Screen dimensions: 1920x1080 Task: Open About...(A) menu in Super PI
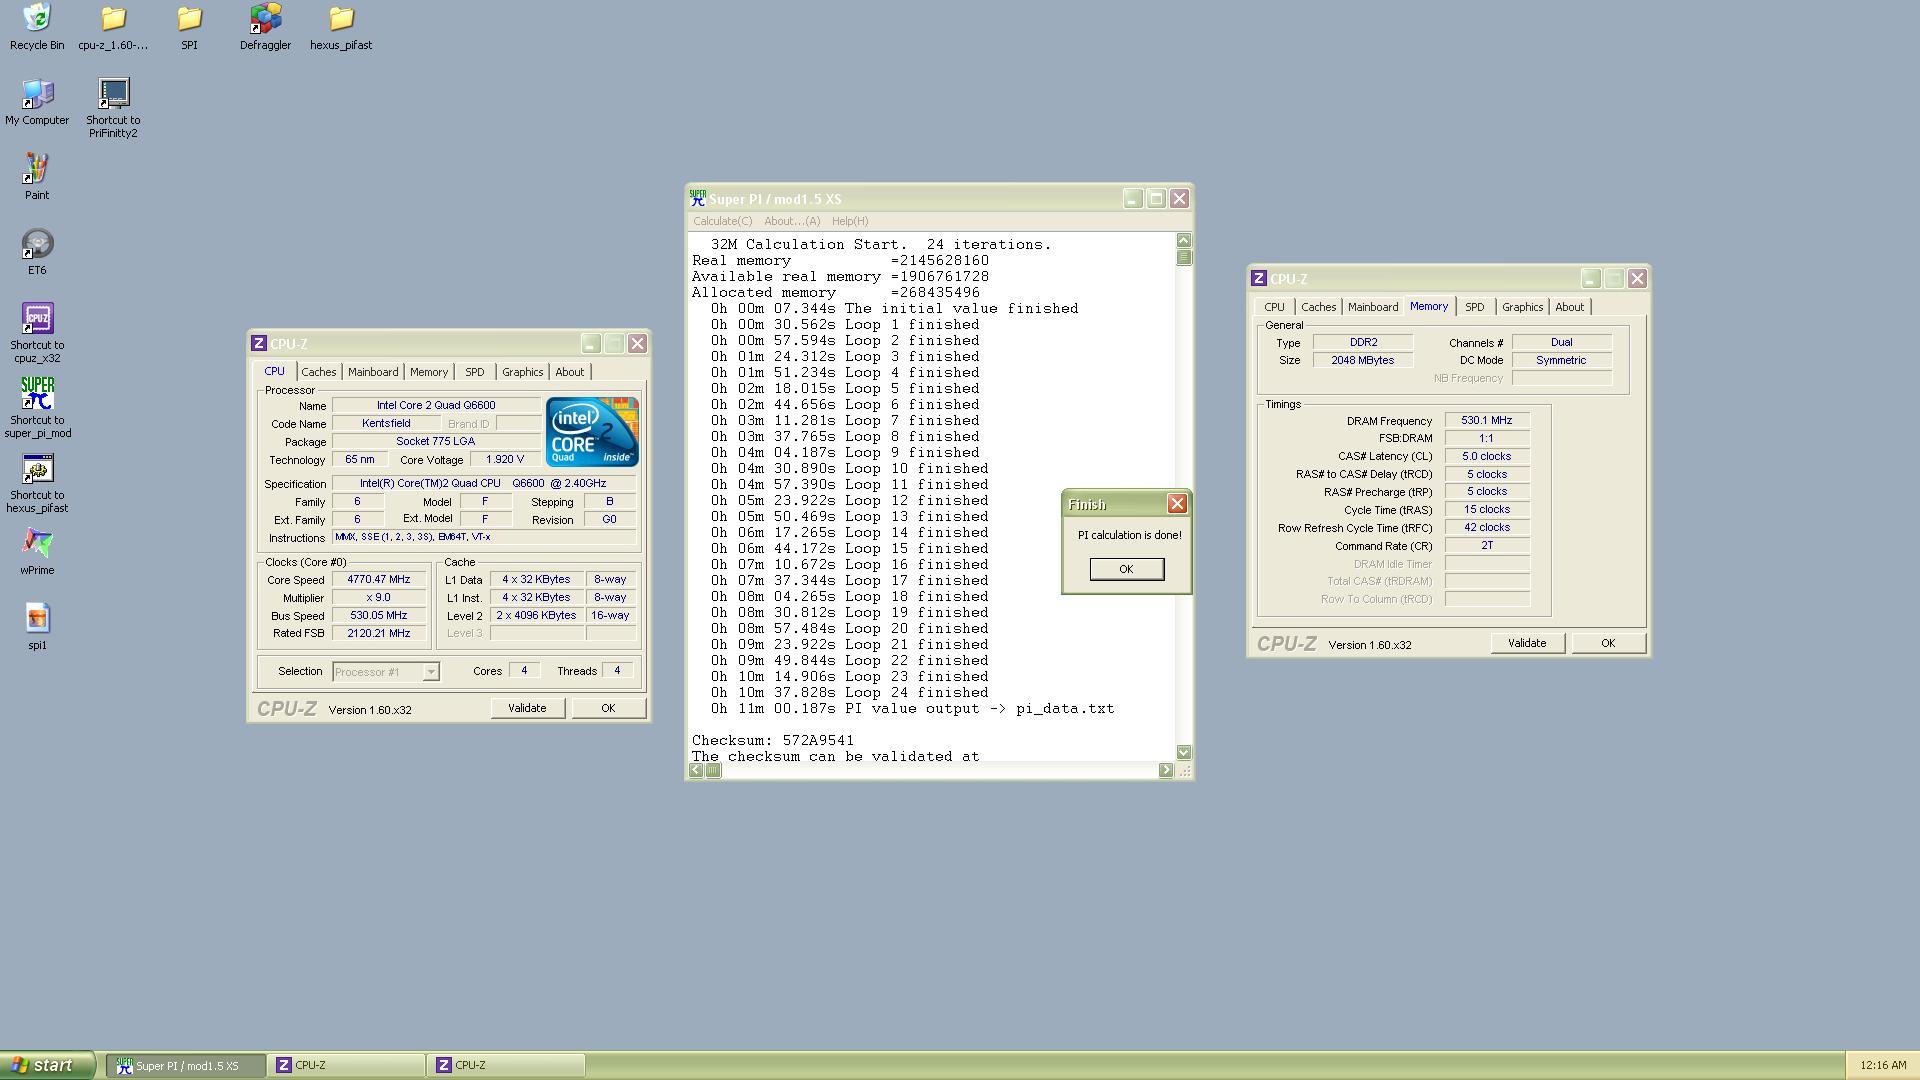coord(791,221)
